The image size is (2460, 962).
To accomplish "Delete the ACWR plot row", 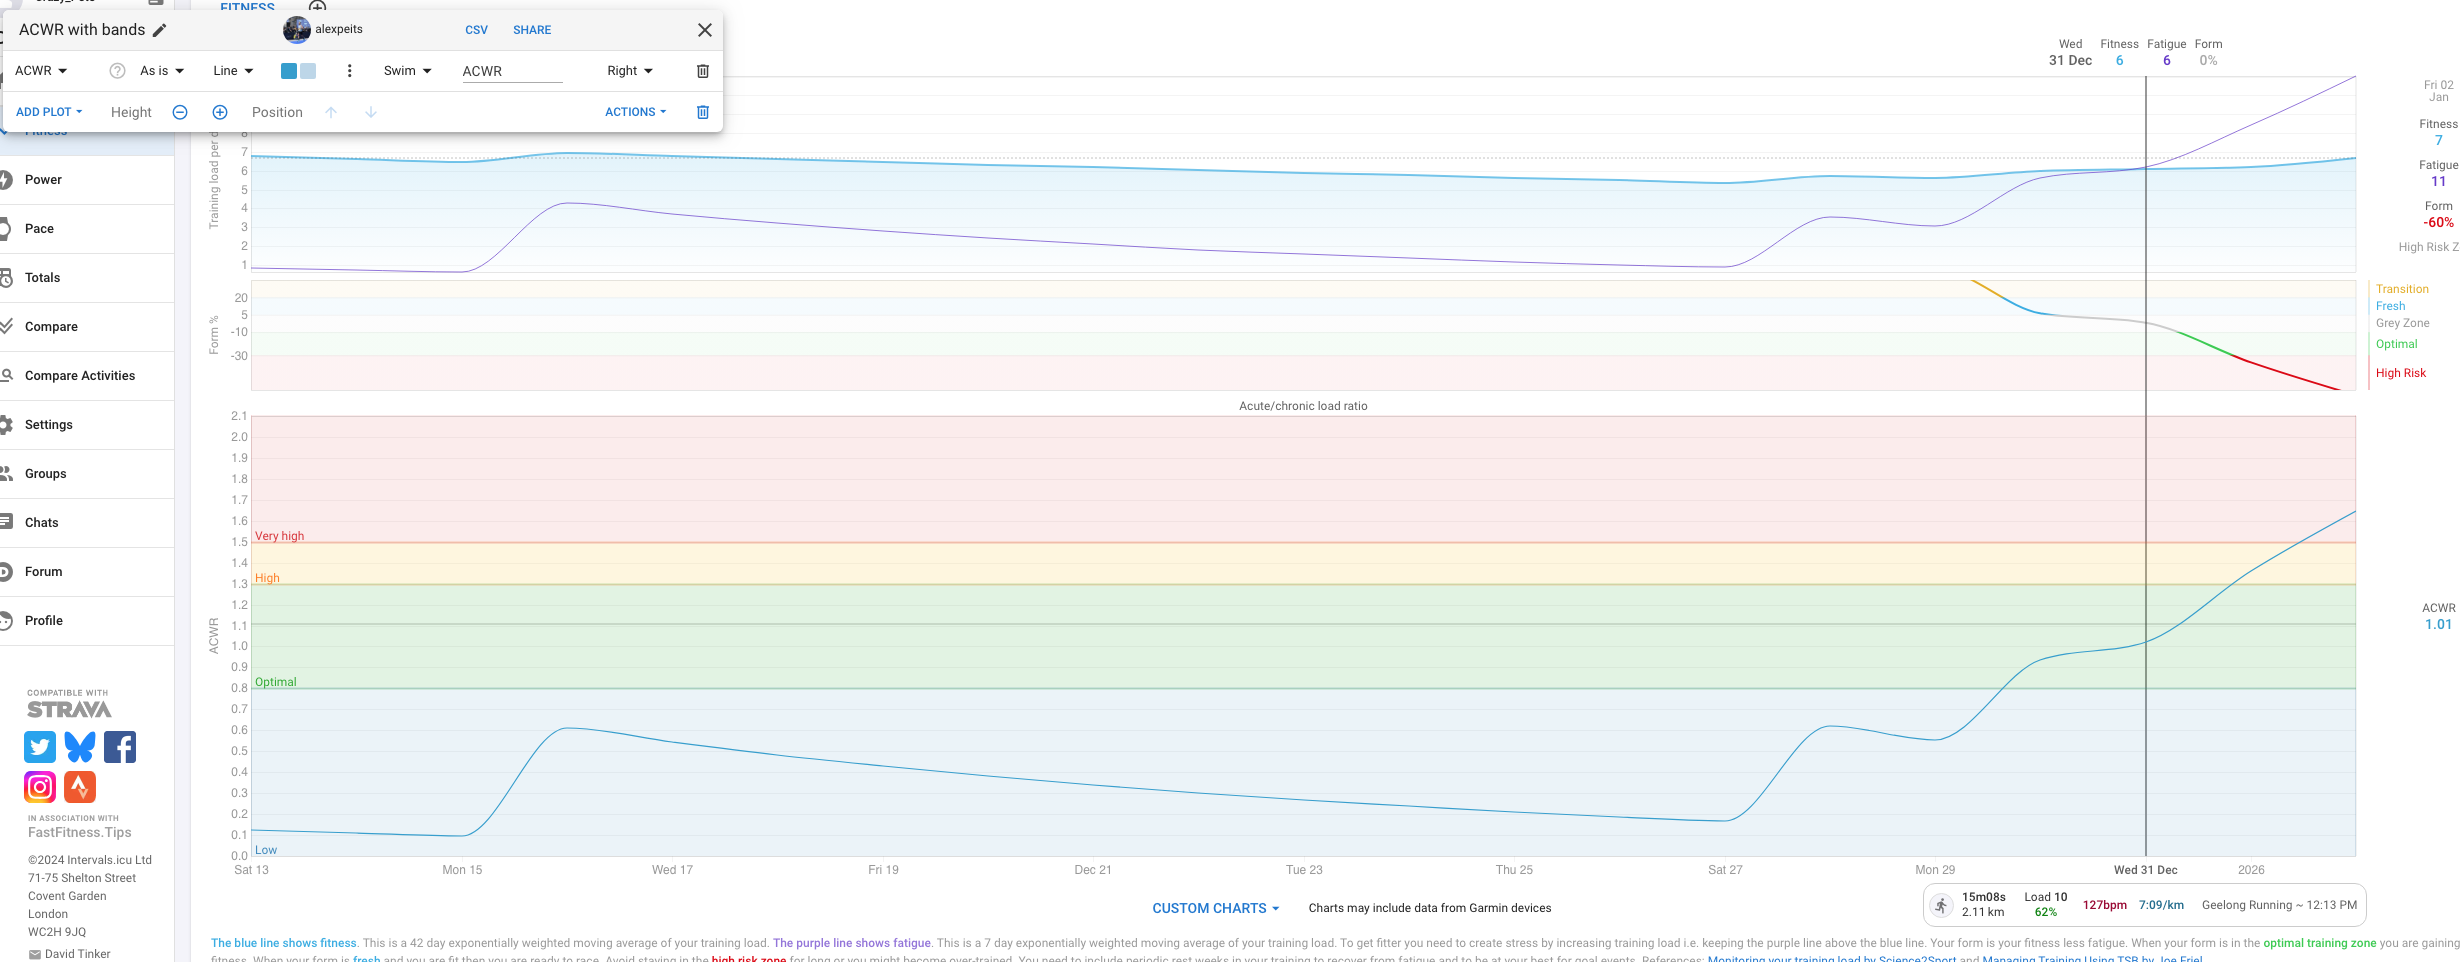I will [702, 71].
